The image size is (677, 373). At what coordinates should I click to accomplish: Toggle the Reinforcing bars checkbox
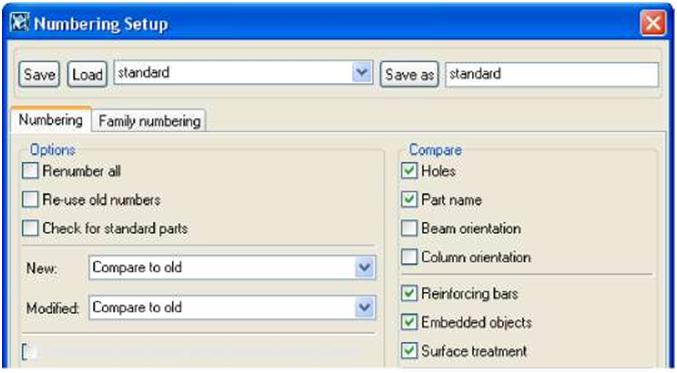409,294
